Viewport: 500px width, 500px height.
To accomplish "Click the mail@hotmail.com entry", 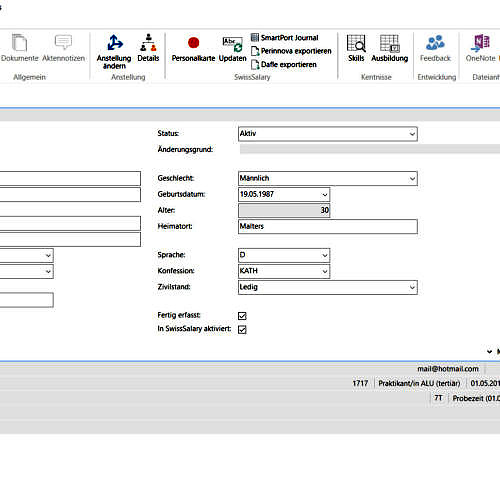I will pos(448,369).
